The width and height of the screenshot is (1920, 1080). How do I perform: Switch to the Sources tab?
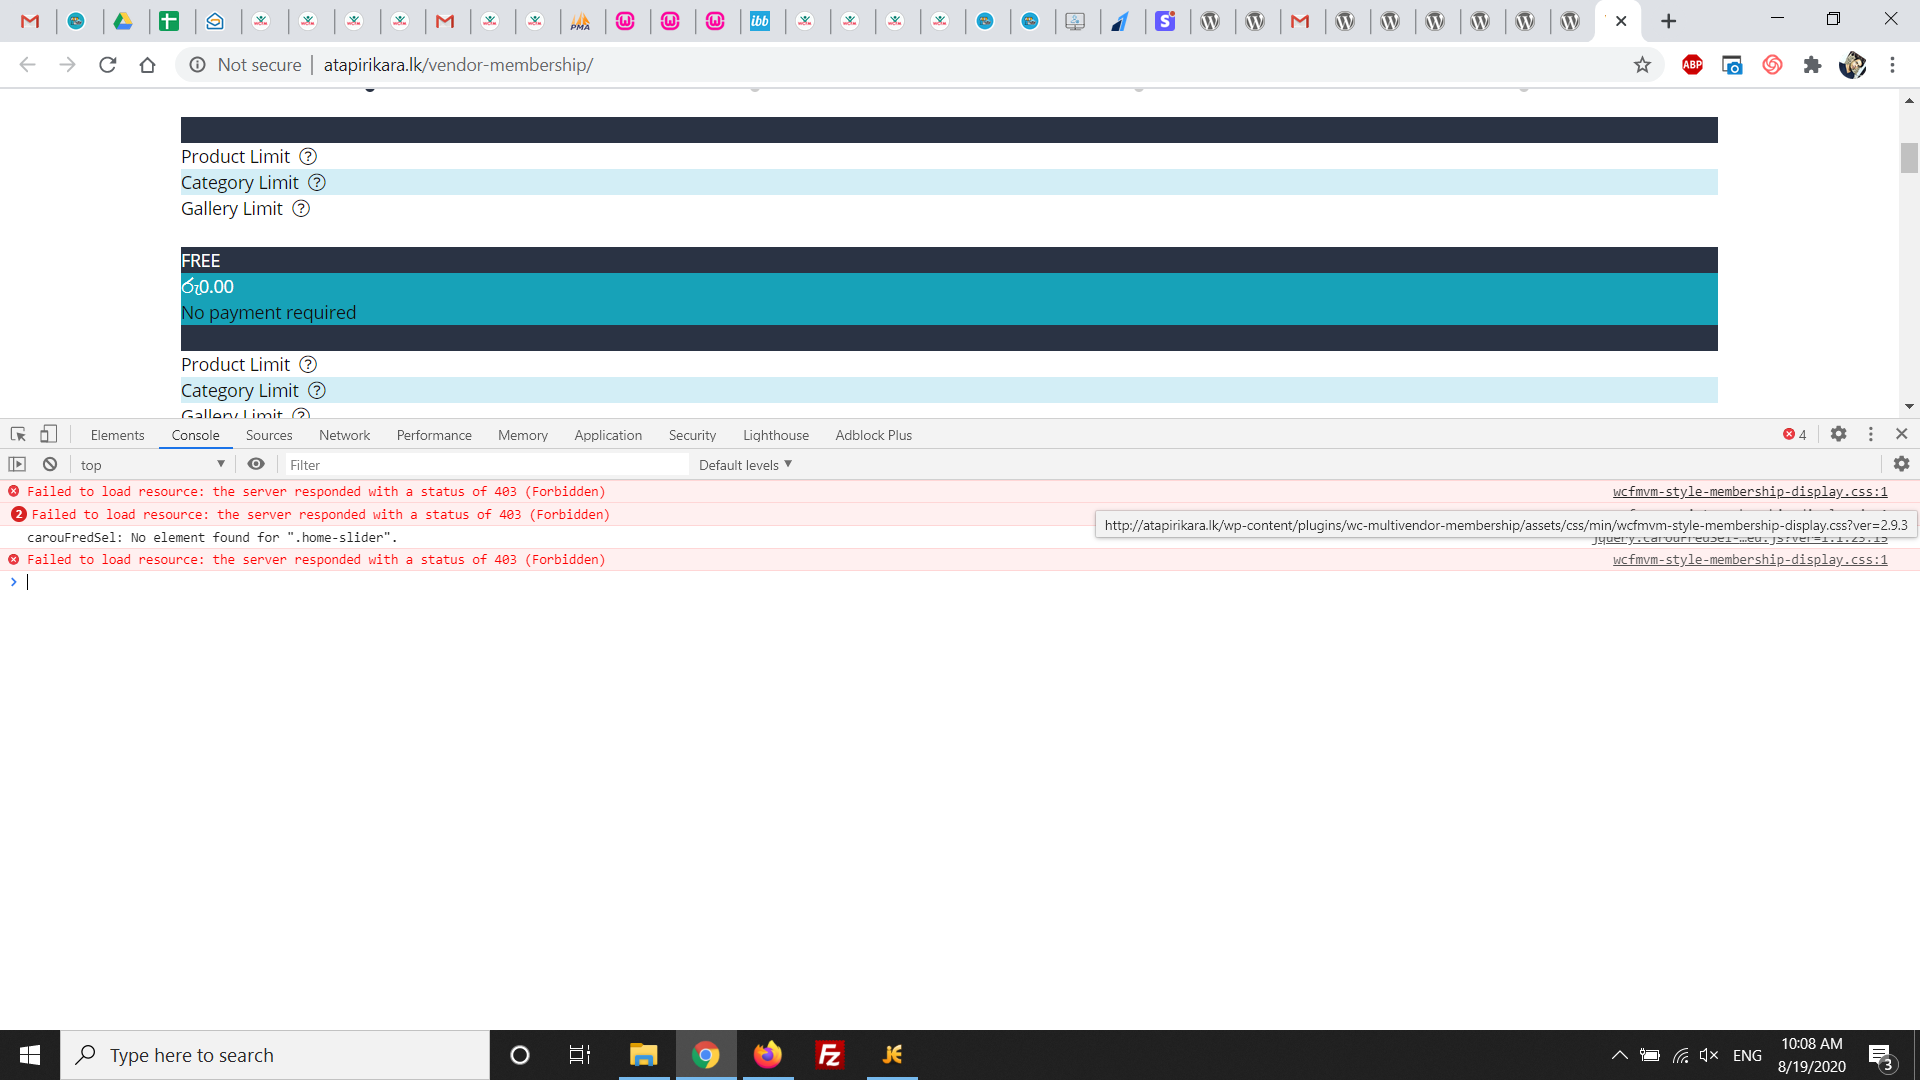(269, 435)
